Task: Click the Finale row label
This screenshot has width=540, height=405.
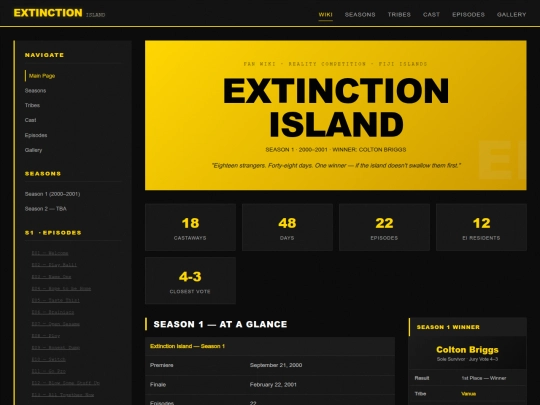Action: [x=158, y=385]
